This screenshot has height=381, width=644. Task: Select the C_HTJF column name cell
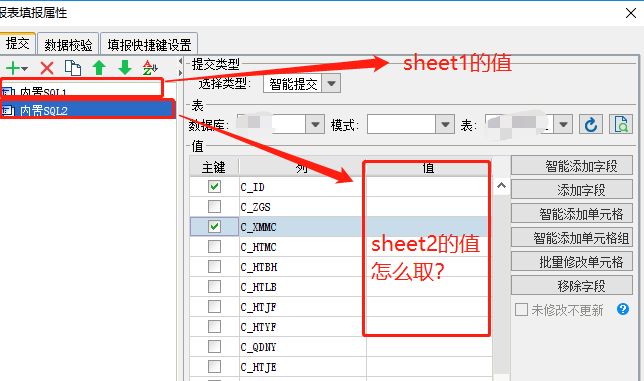[x=302, y=307]
